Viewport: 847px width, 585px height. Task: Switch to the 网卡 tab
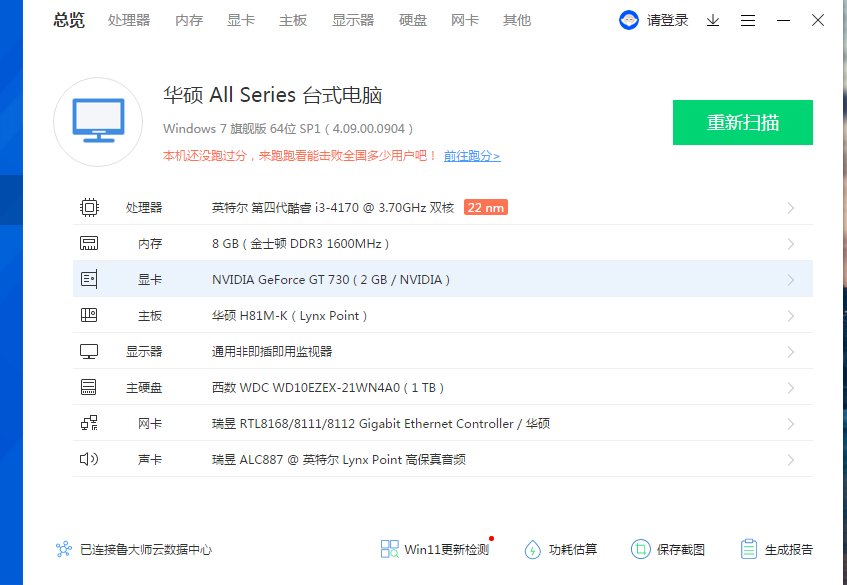[465, 21]
